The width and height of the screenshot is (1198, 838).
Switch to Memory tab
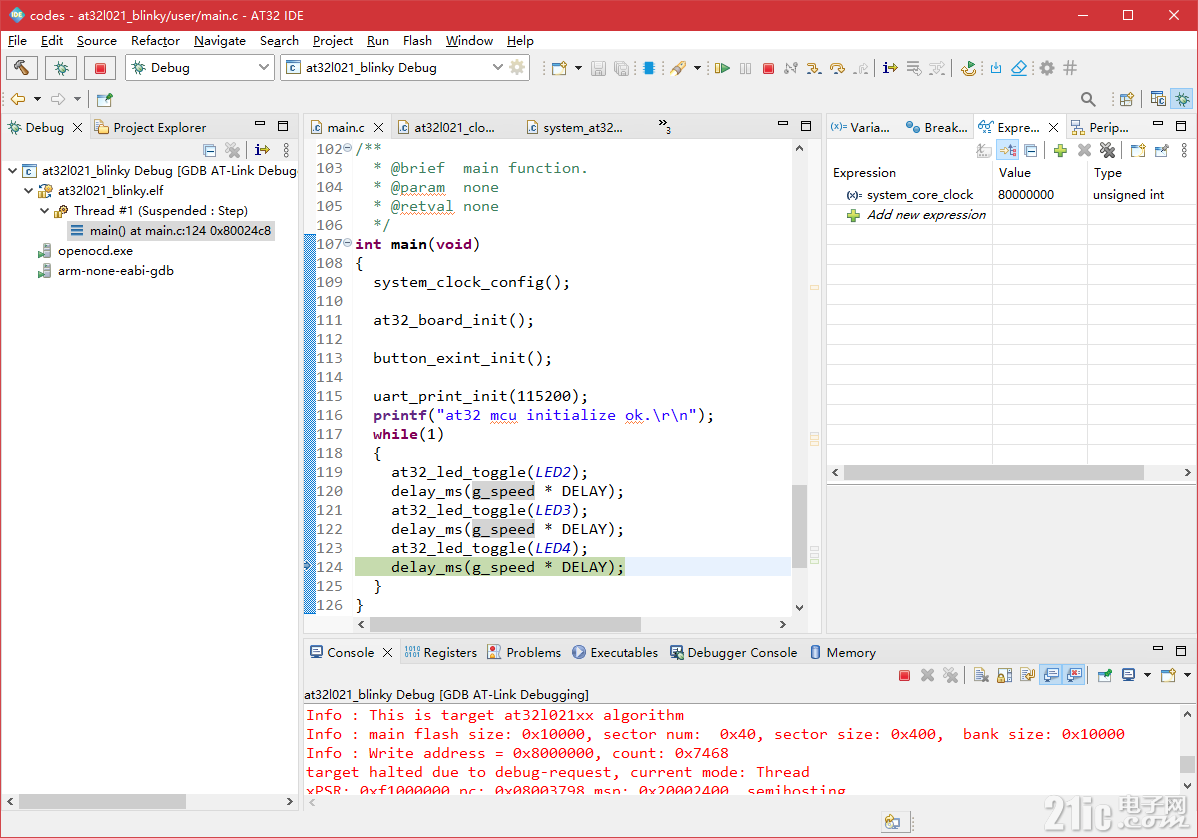click(x=843, y=652)
